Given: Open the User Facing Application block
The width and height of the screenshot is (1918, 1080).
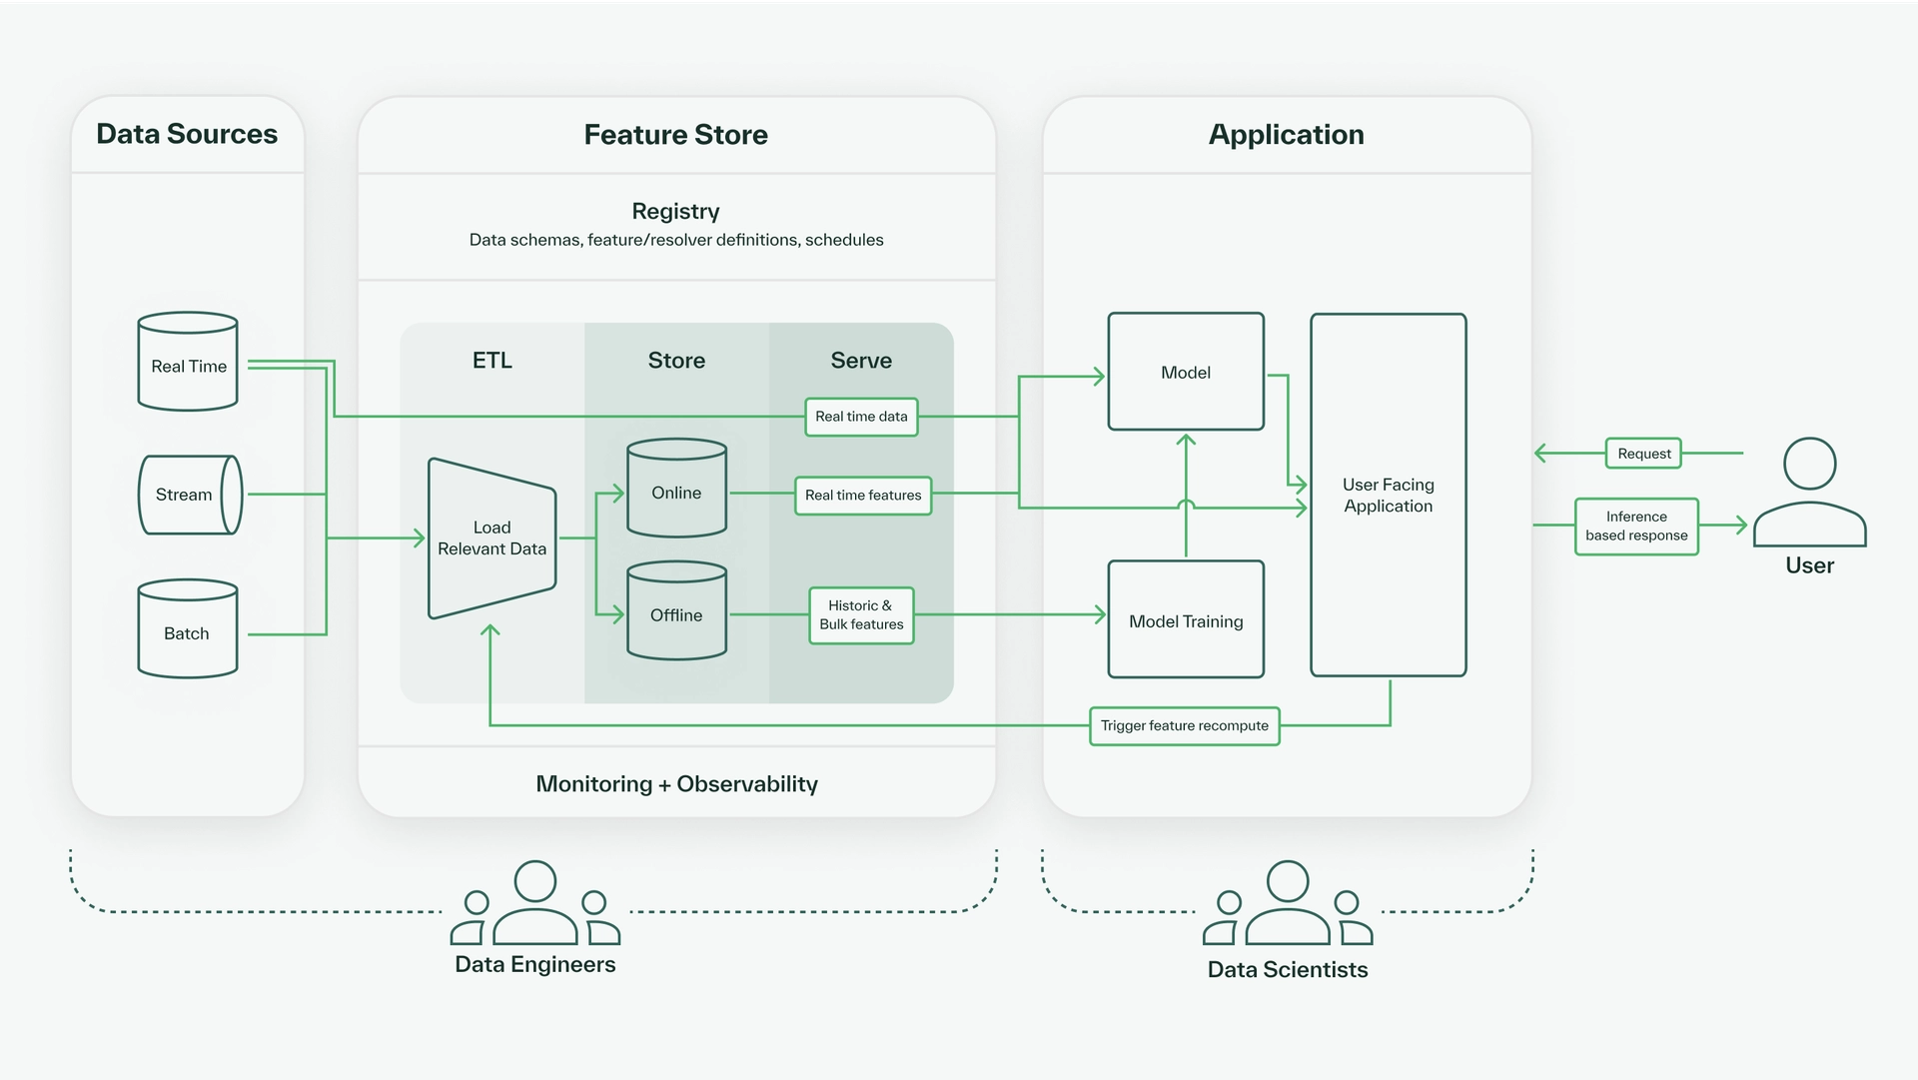Looking at the screenshot, I should point(1387,495).
